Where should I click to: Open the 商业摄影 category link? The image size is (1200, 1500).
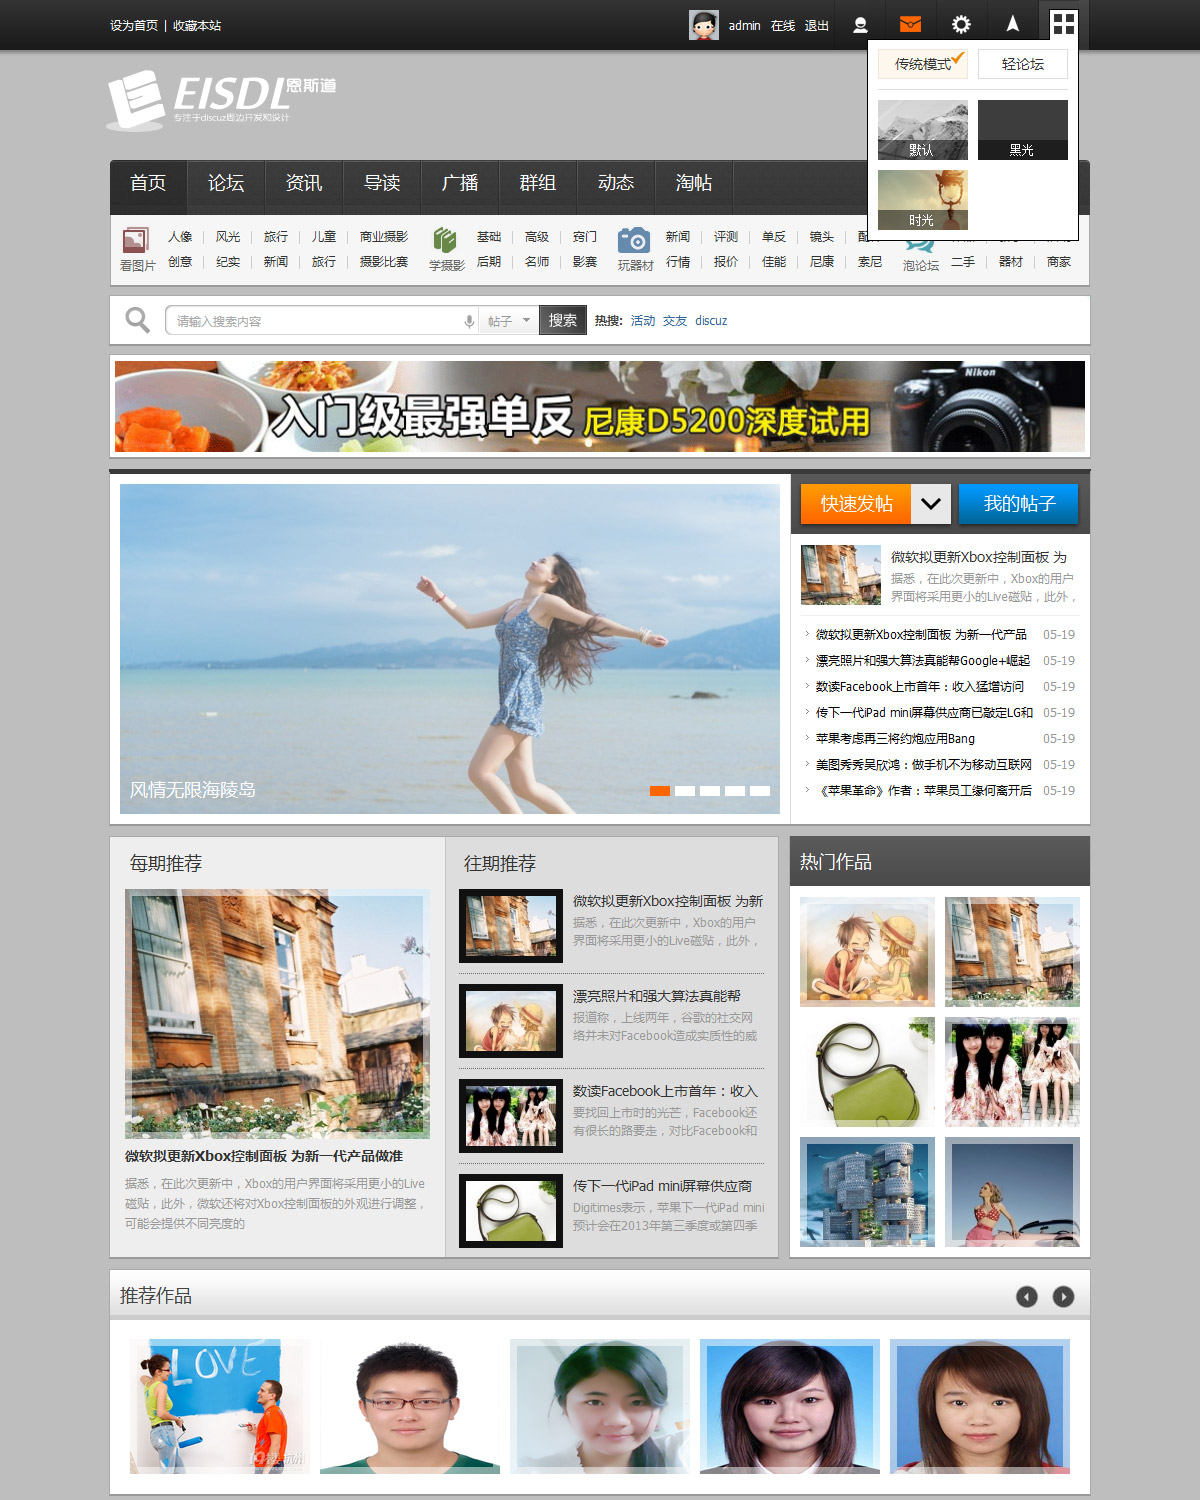point(384,237)
